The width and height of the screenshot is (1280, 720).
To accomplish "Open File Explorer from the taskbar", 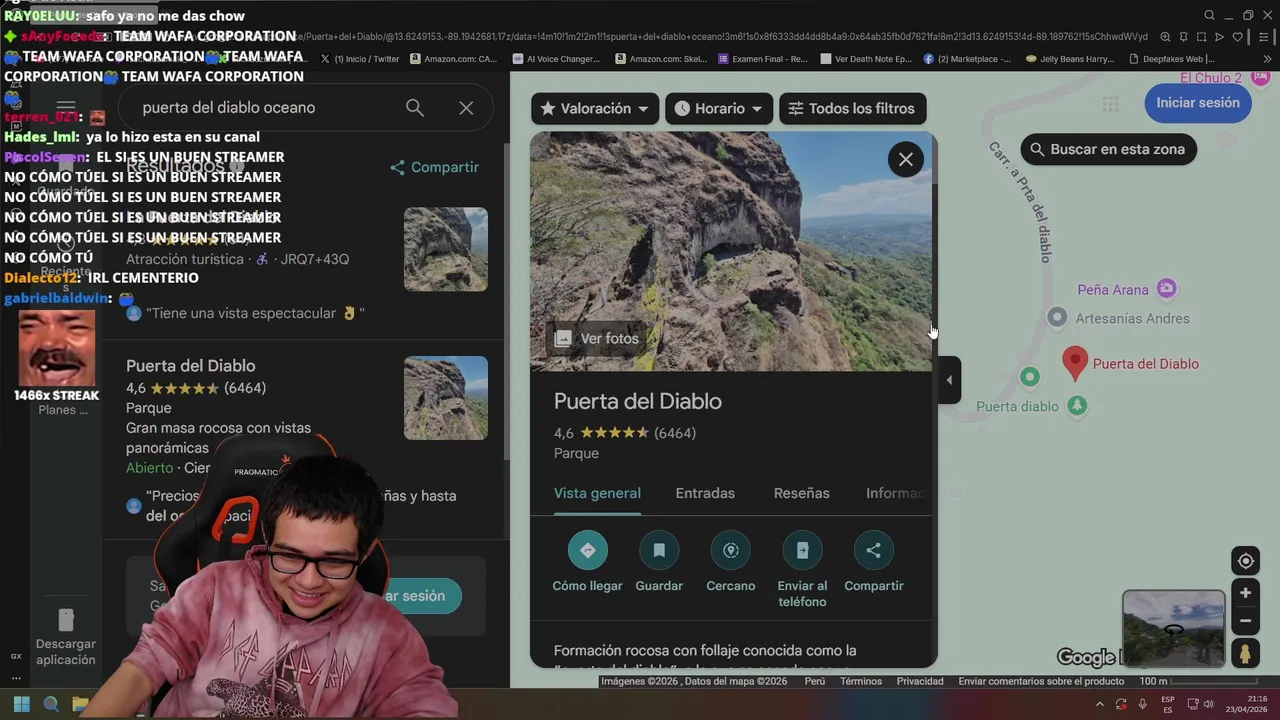I will 81,704.
